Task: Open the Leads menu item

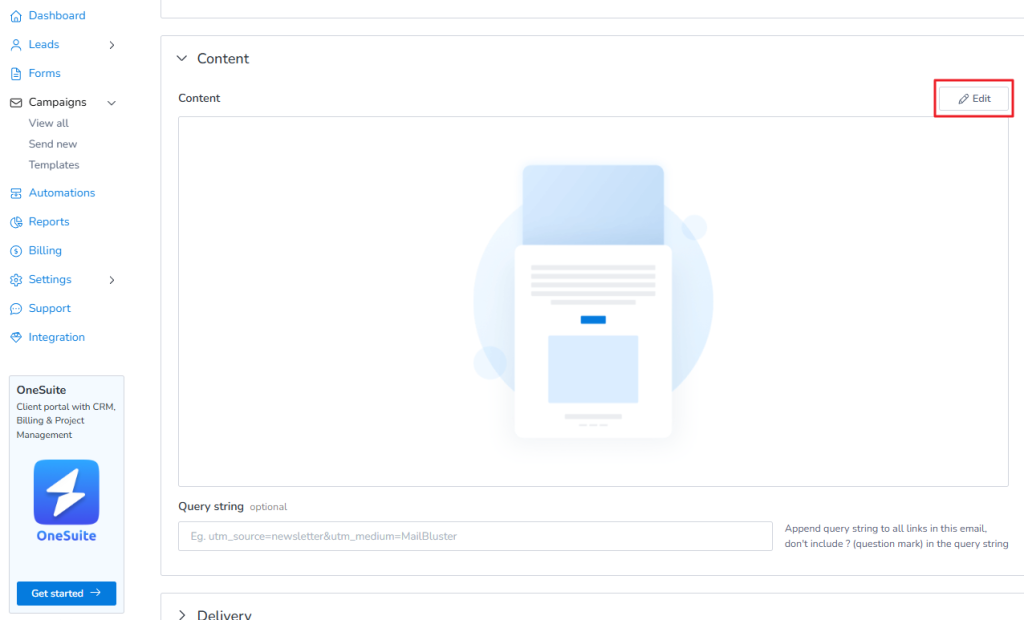Action: click(44, 44)
